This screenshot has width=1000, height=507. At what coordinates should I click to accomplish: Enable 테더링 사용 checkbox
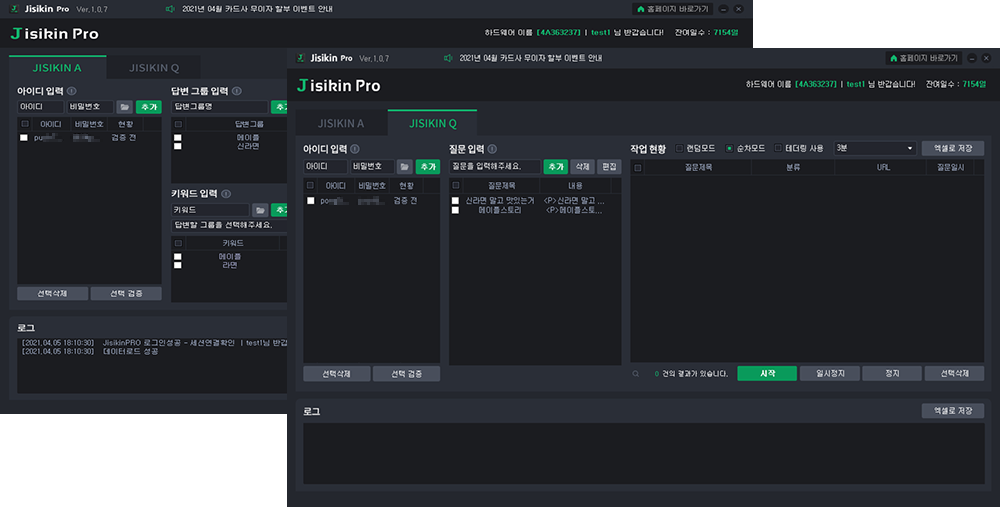[x=778, y=148]
